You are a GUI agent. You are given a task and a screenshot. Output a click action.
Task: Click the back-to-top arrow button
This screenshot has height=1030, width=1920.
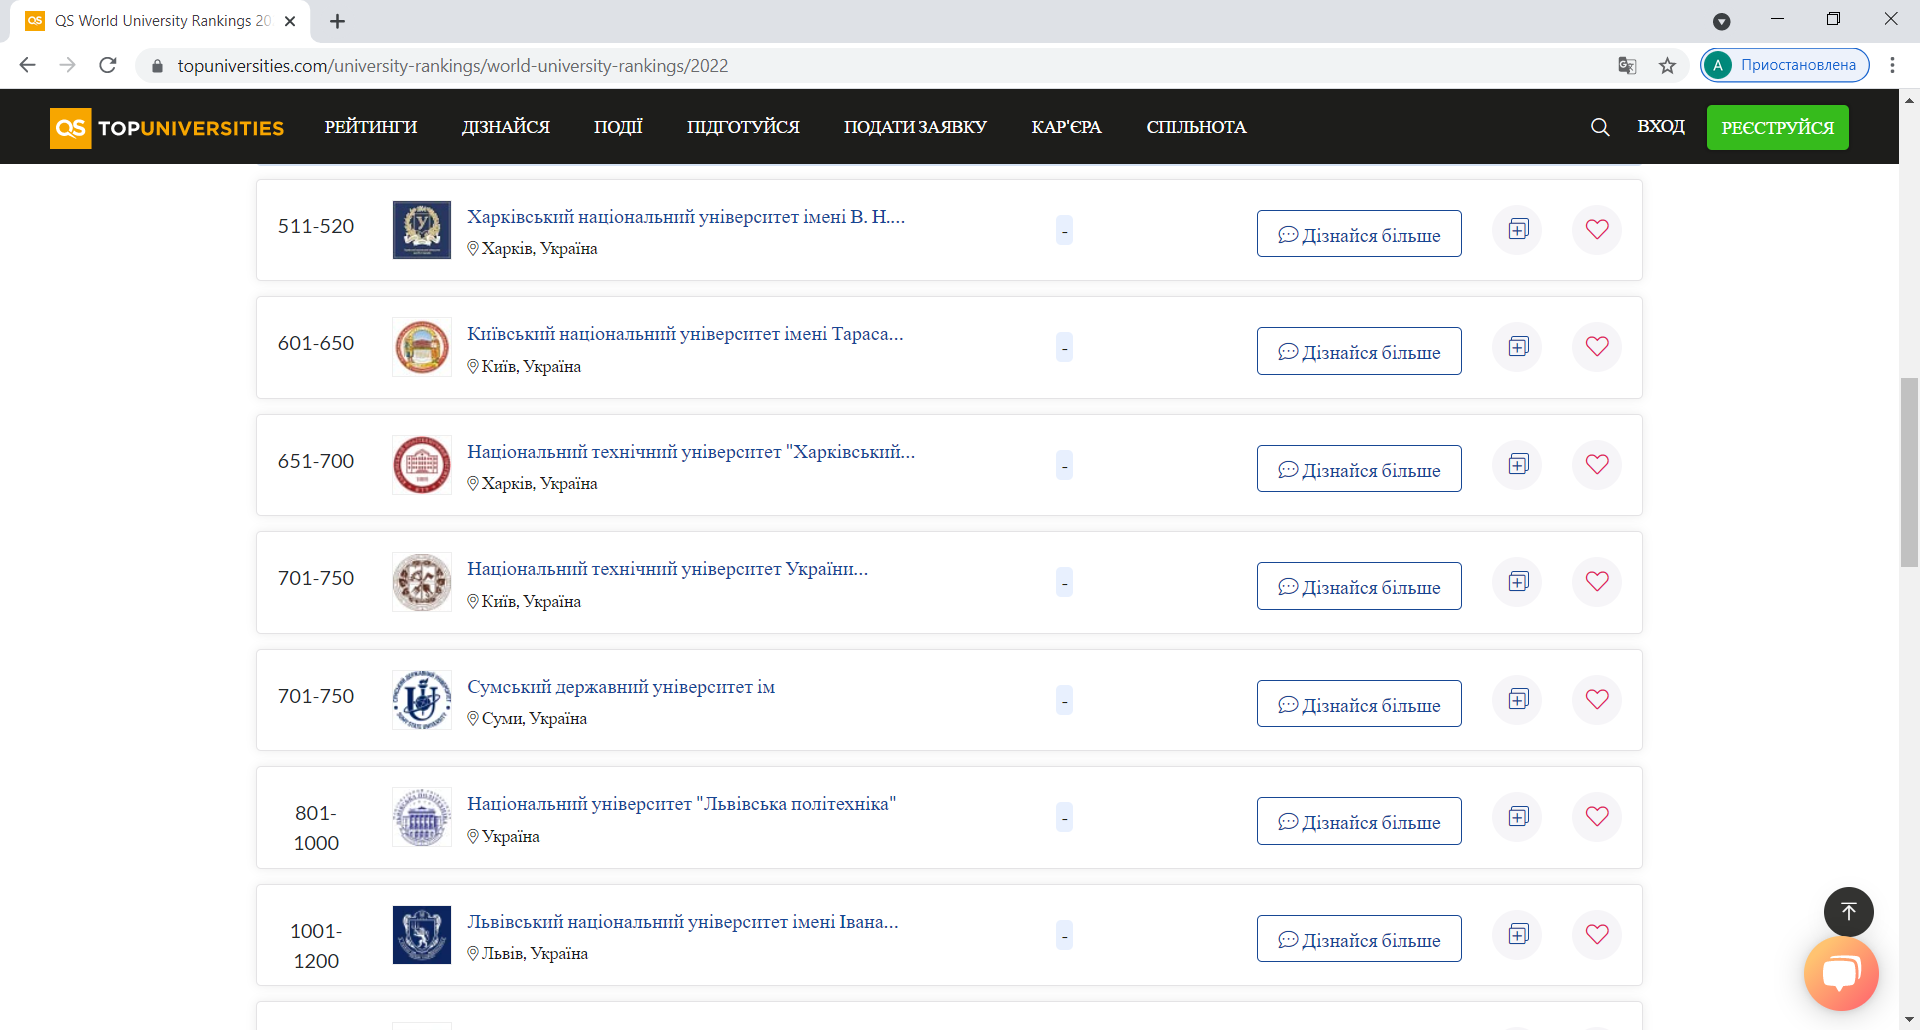(1848, 912)
